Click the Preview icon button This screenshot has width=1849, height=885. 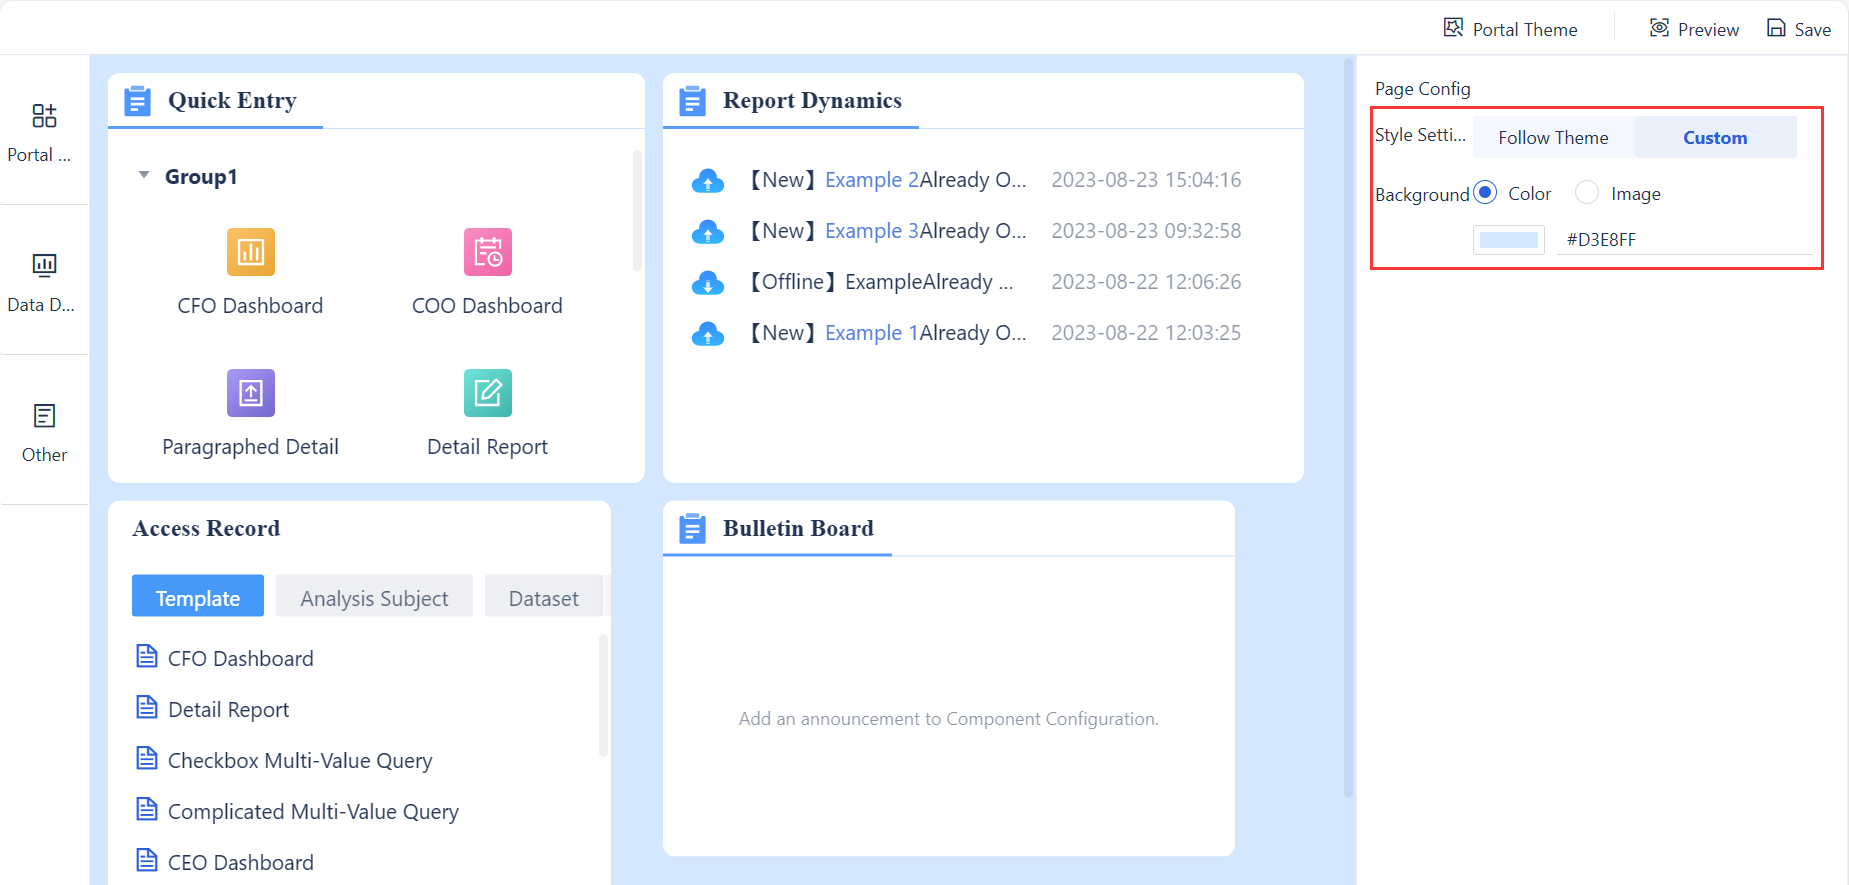click(x=1659, y=28)
